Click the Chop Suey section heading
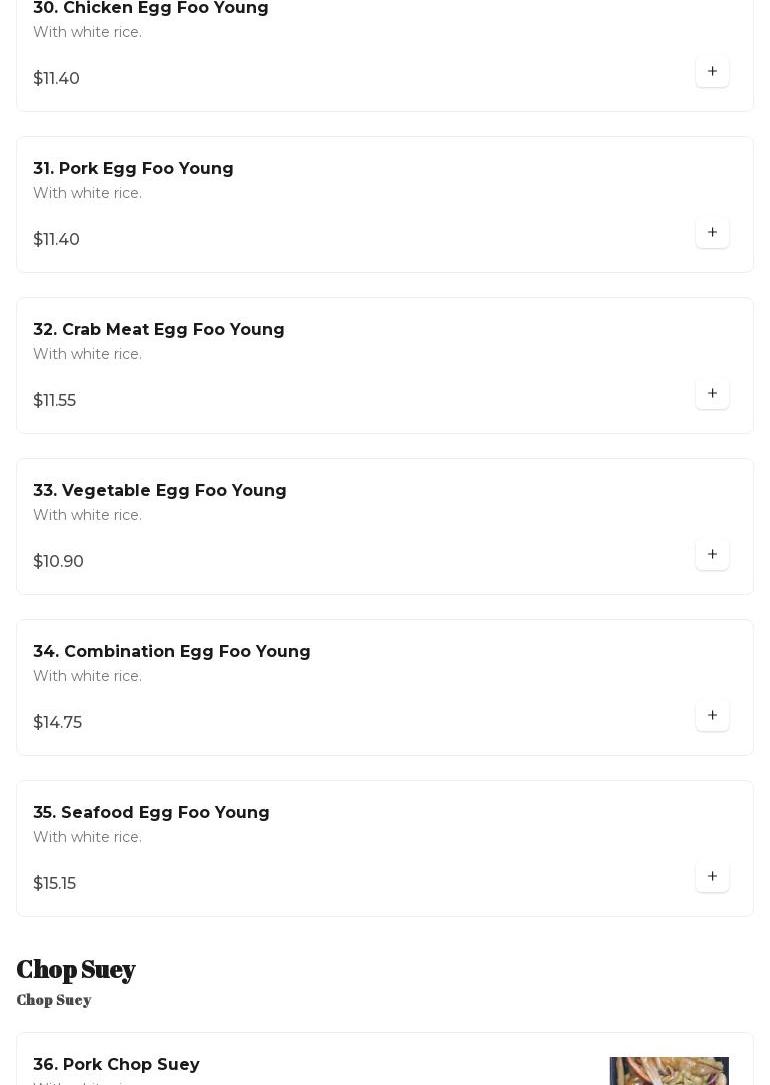This screenshot has width=770, height=1085. [76, 969]
